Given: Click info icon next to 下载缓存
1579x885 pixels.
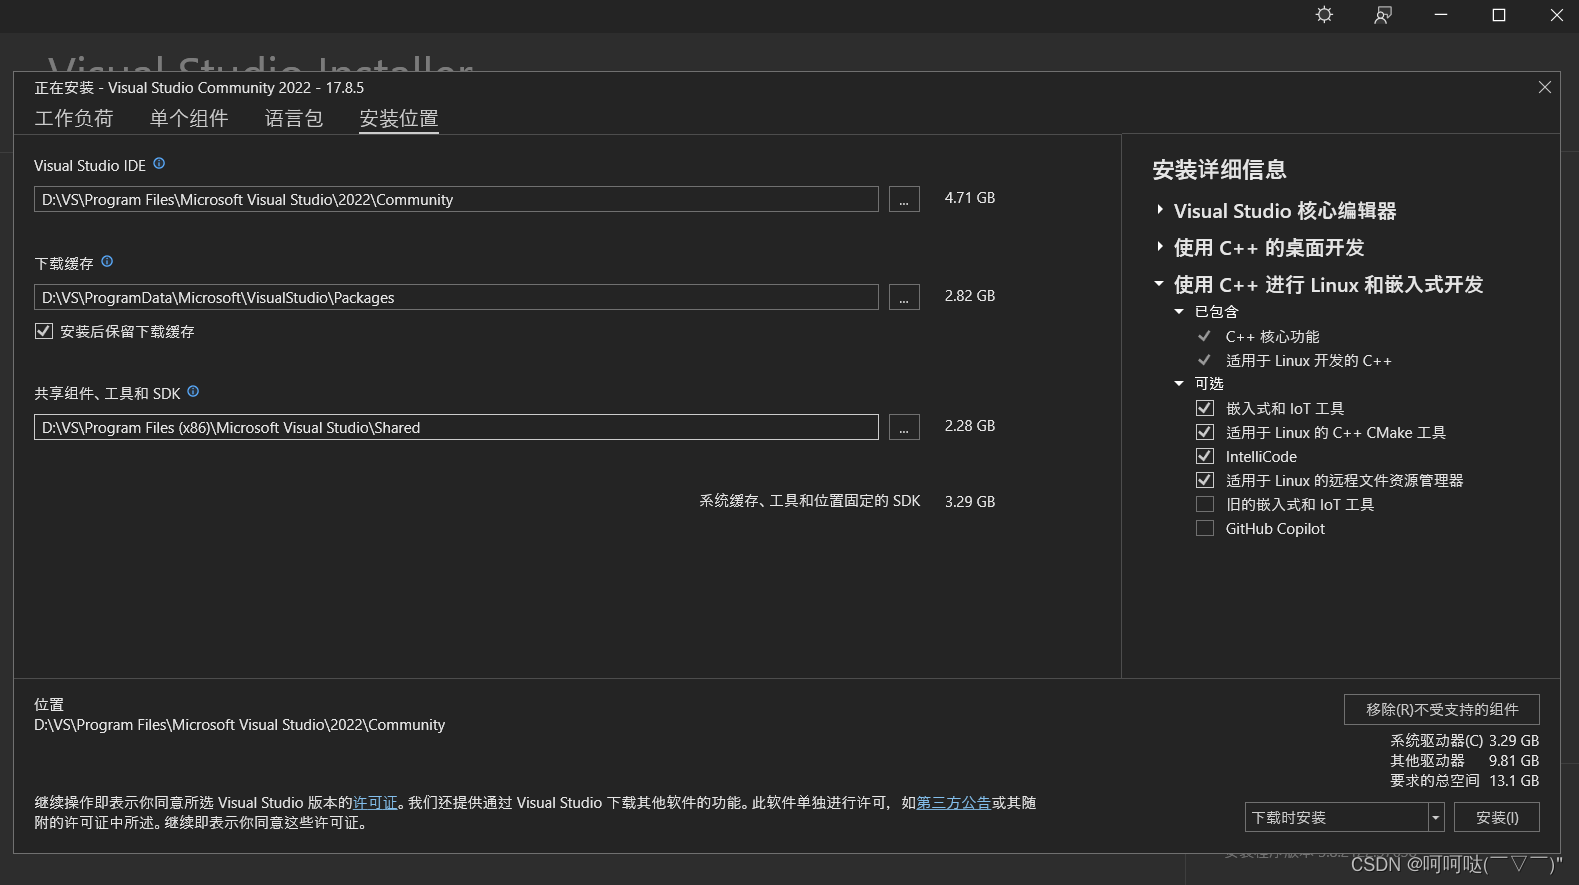Looking at the screenshot, I should click(x=107, y=262).
